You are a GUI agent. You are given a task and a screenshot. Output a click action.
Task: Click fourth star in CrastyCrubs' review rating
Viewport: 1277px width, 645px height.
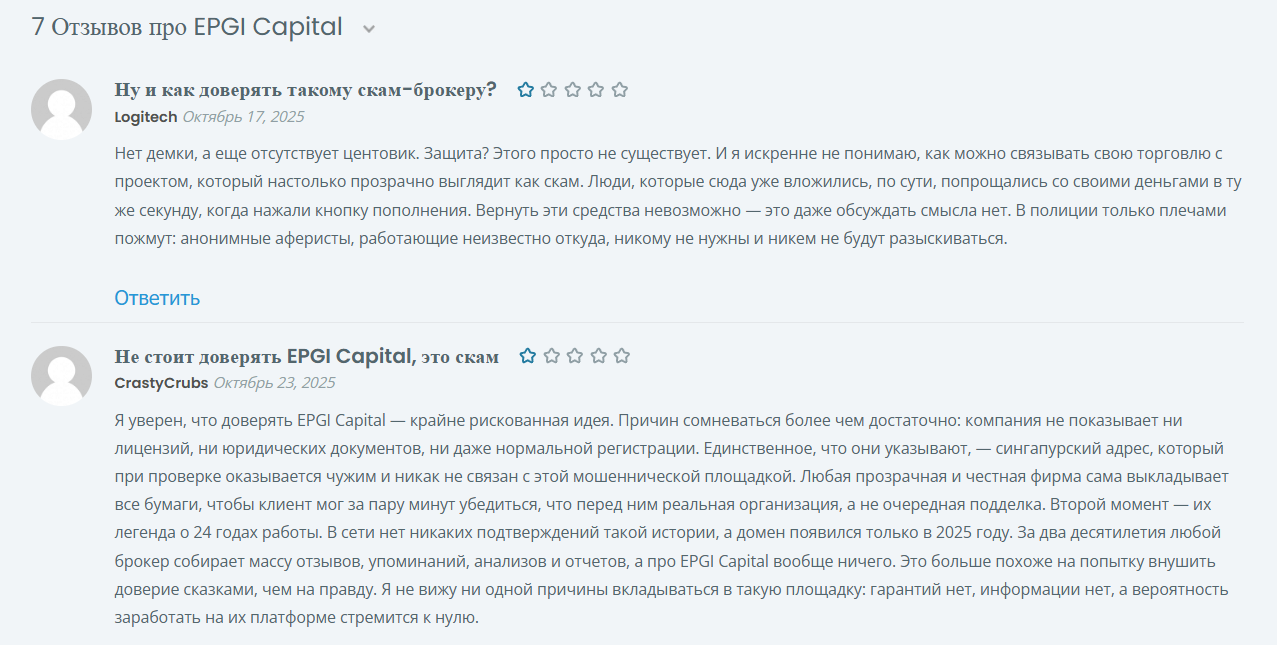point(599,356)
